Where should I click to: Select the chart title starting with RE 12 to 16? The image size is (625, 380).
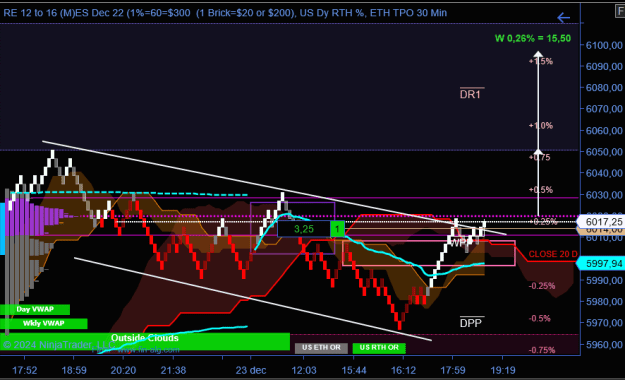225,13
